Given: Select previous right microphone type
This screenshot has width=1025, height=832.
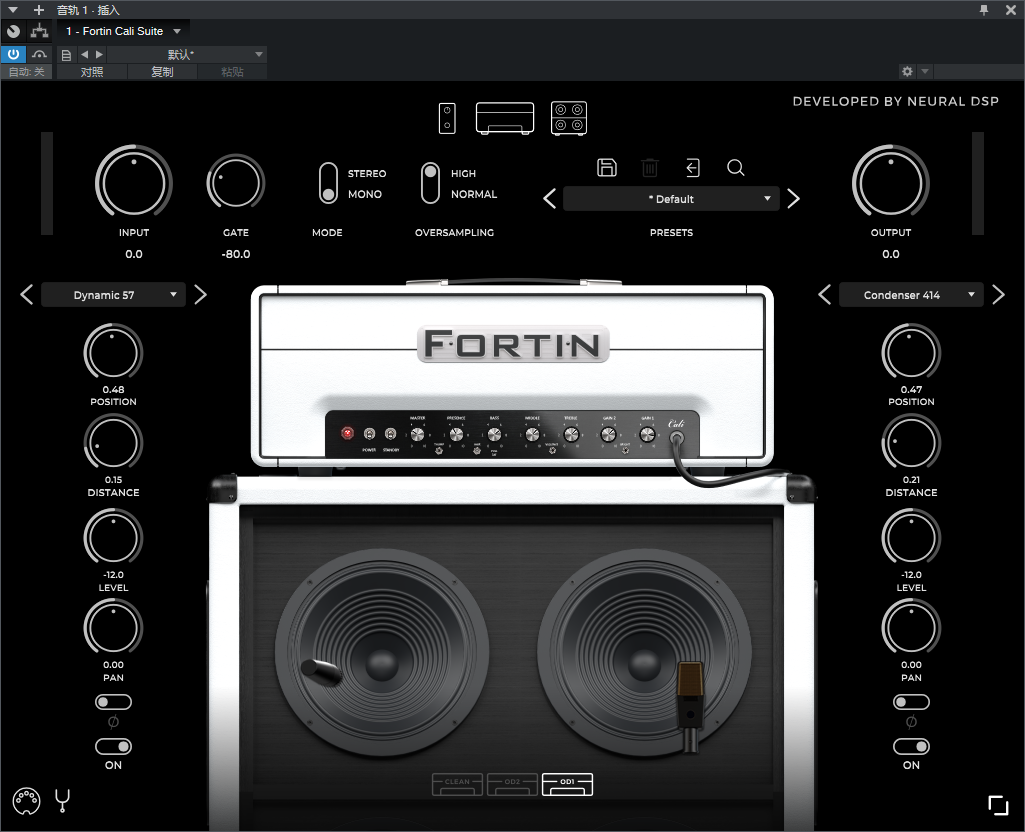Looking at the screenshot, I should coord(825,295).
